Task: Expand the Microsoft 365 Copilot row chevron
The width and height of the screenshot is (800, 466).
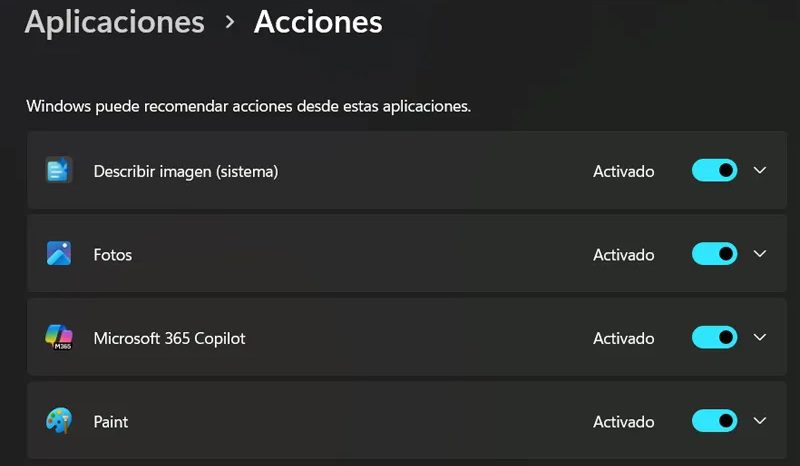Action: click(x=760, y=338)
